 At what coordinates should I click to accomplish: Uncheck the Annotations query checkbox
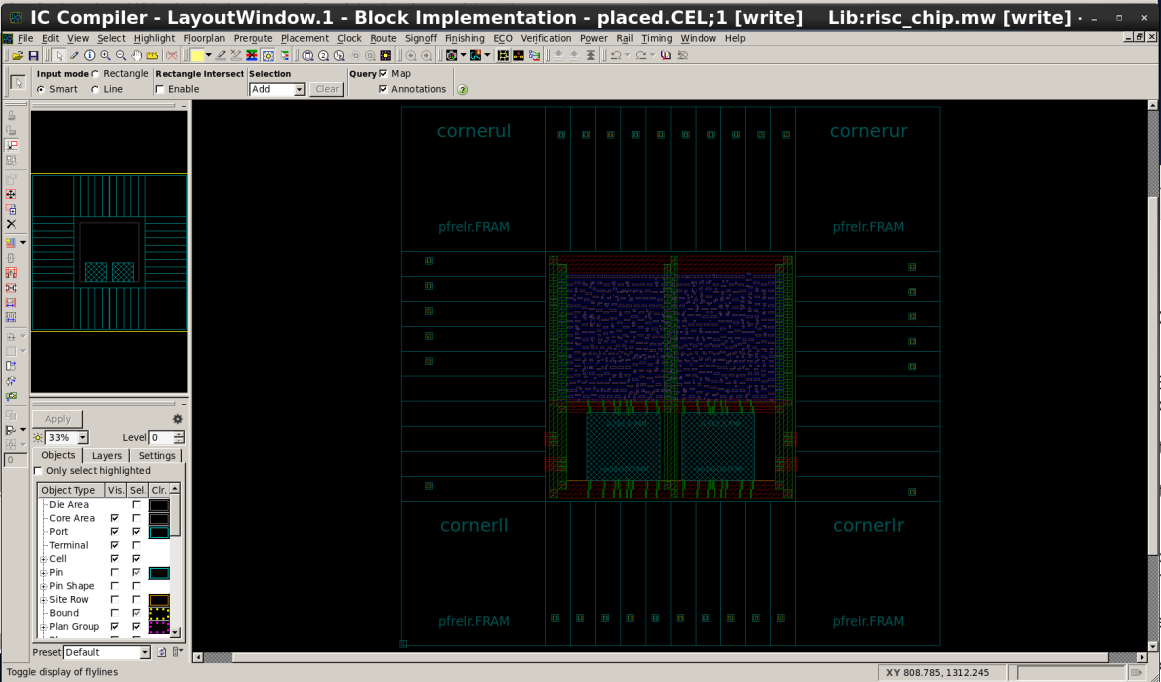(x=381, y=88)
